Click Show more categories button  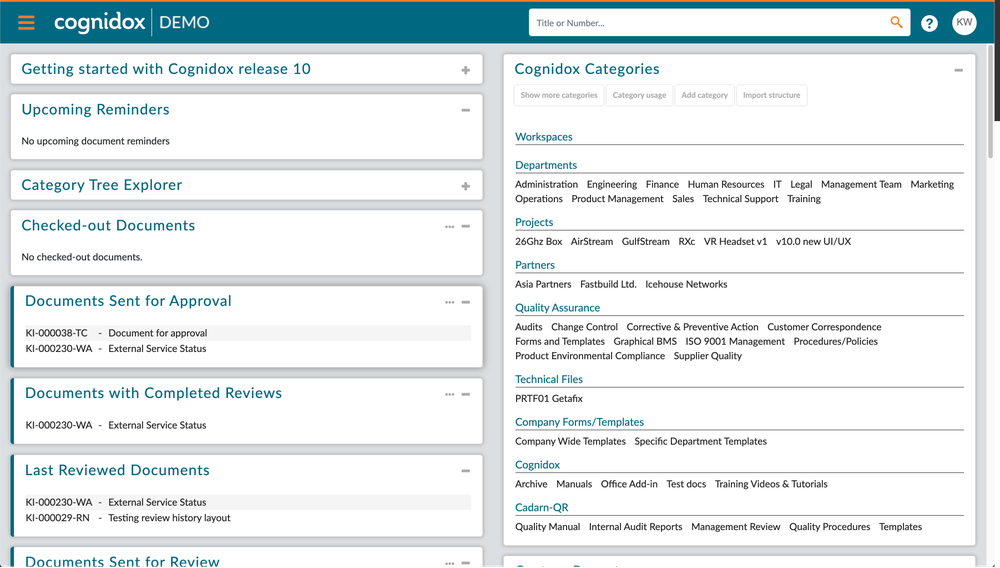click(559, 95)
